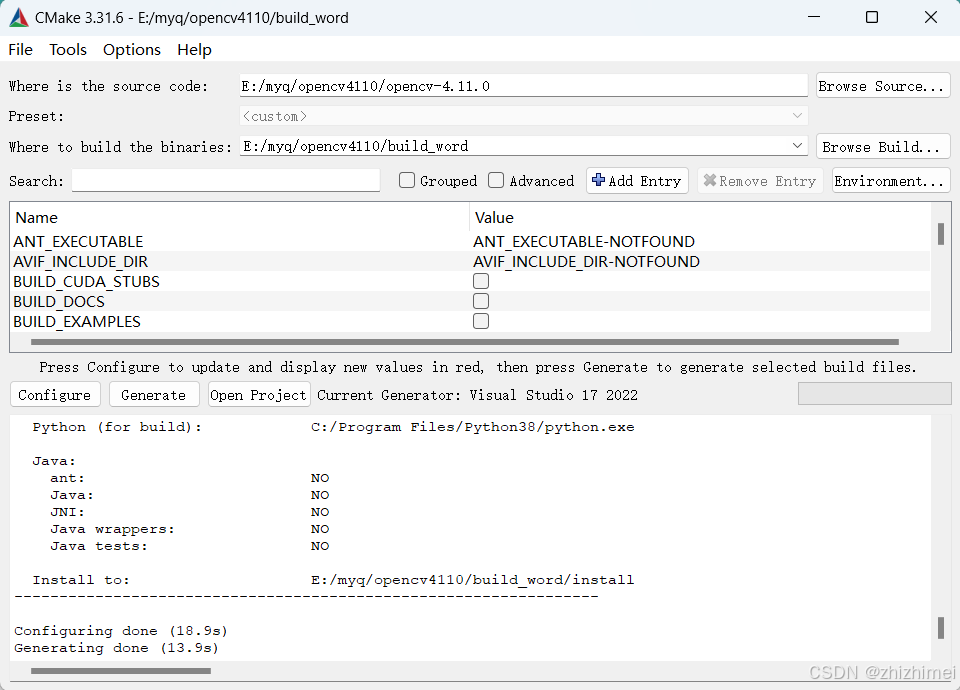Open the File menu
The image size is (960, 690).
(21, 50)
